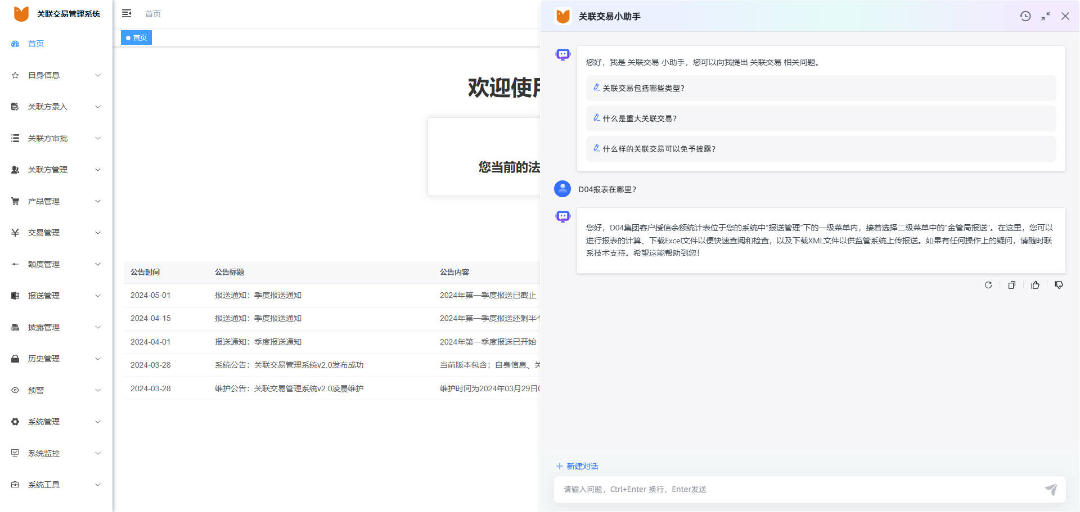The width and height of the screenshot is (1080, 512).
Task: Expand the 交易管理 sidebar menu
Action: tap(56, 233)
